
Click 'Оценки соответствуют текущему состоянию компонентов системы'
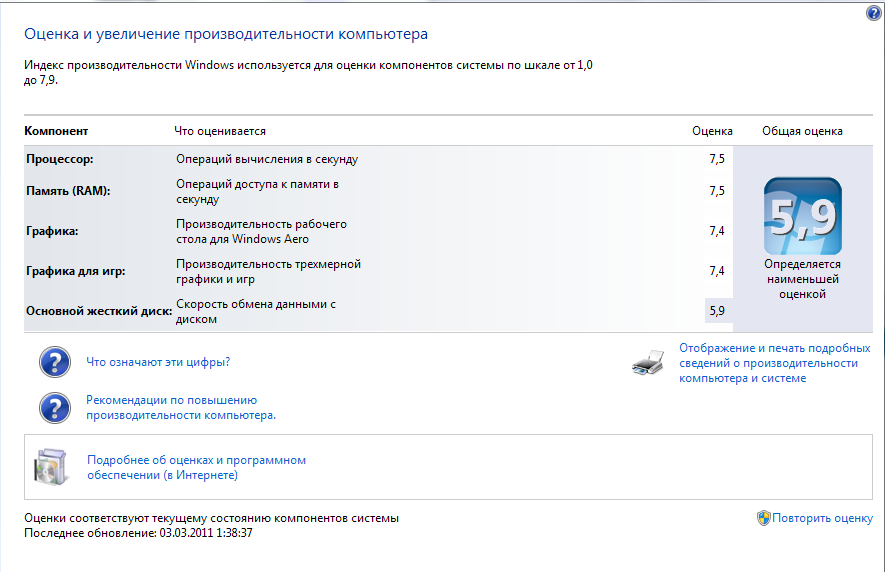(x=212, y=518)
